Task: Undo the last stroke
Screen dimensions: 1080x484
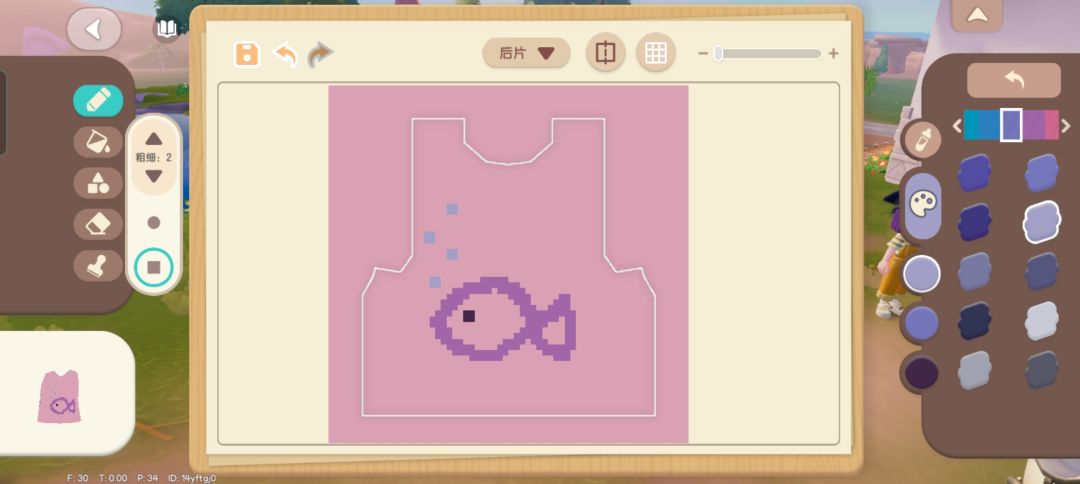Action: click(x=286, y=54)
